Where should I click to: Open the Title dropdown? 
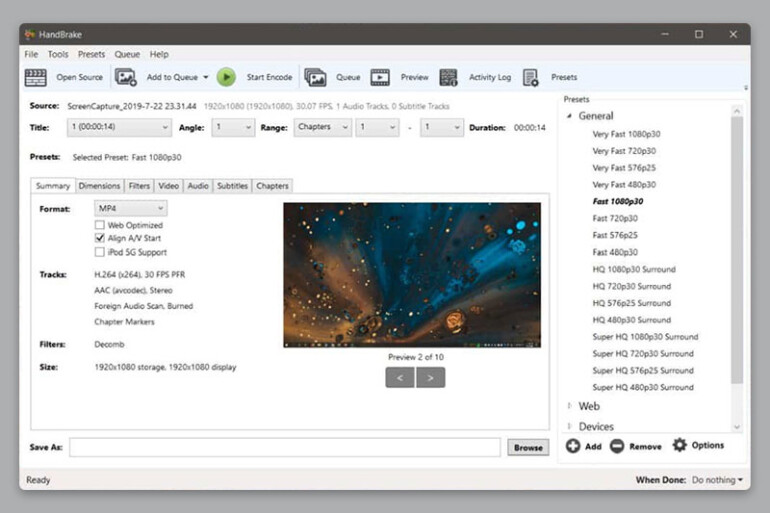coord(119,127)
